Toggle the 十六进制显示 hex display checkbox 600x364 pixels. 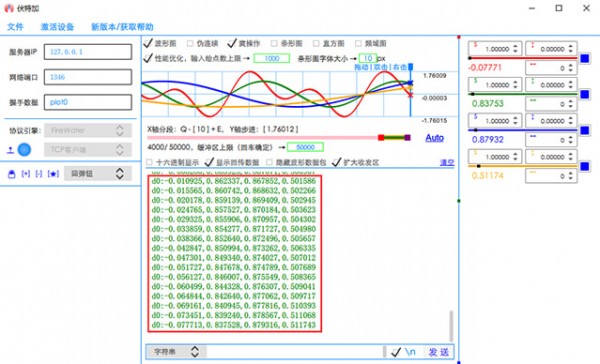(x=149, y=162)
